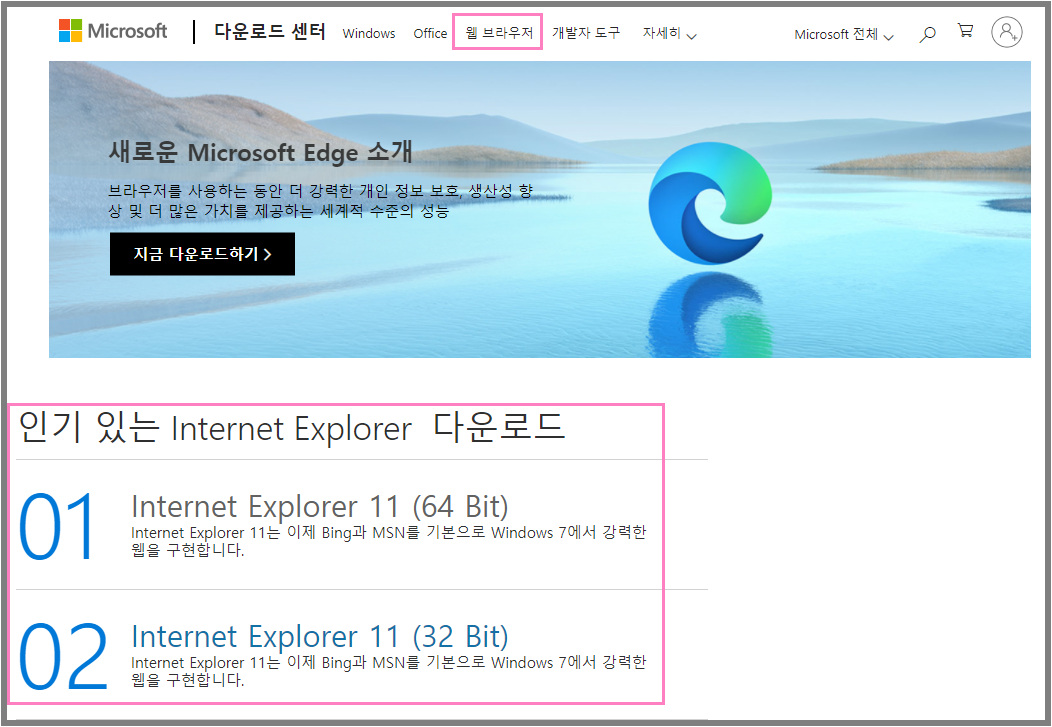Open the search magnifier icon

[927, 34]
